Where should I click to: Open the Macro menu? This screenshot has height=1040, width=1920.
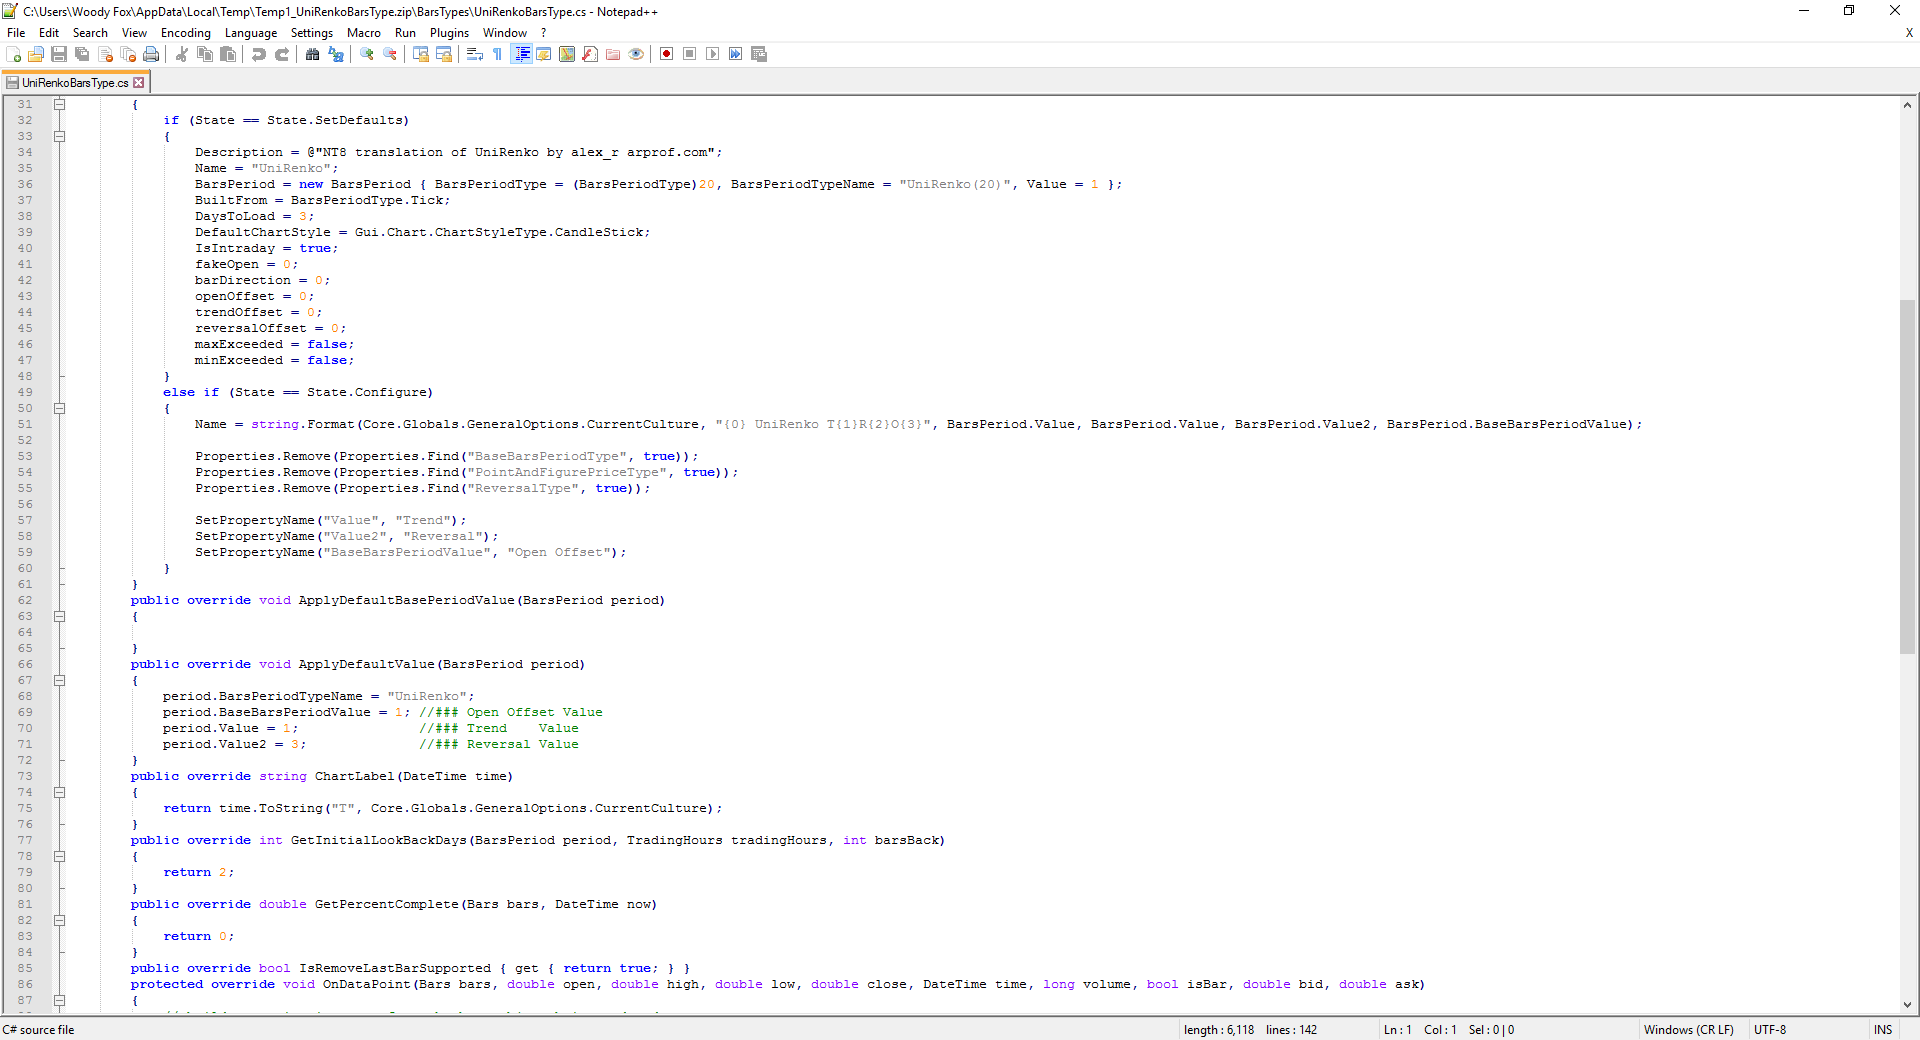coord(364,33)
